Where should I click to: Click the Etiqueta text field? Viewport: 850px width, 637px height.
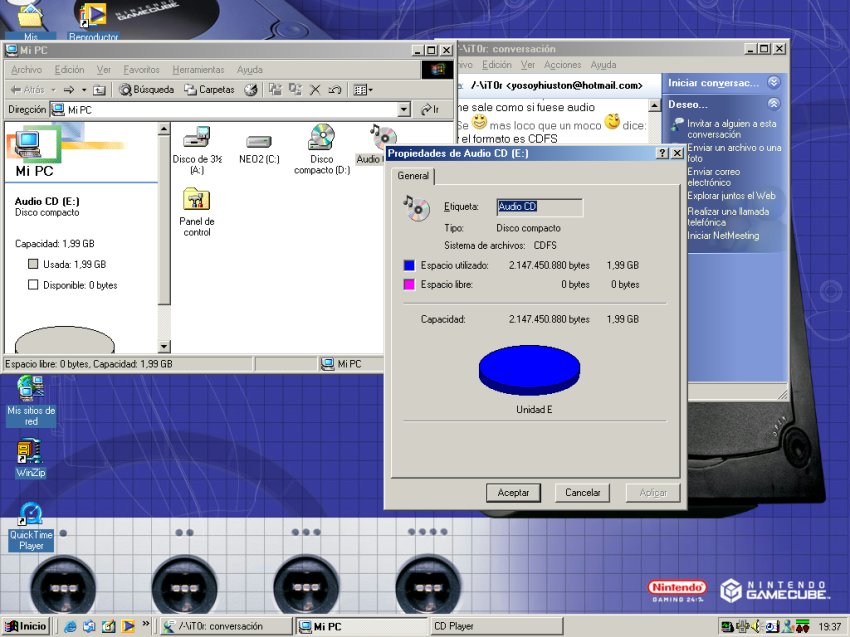539,207
